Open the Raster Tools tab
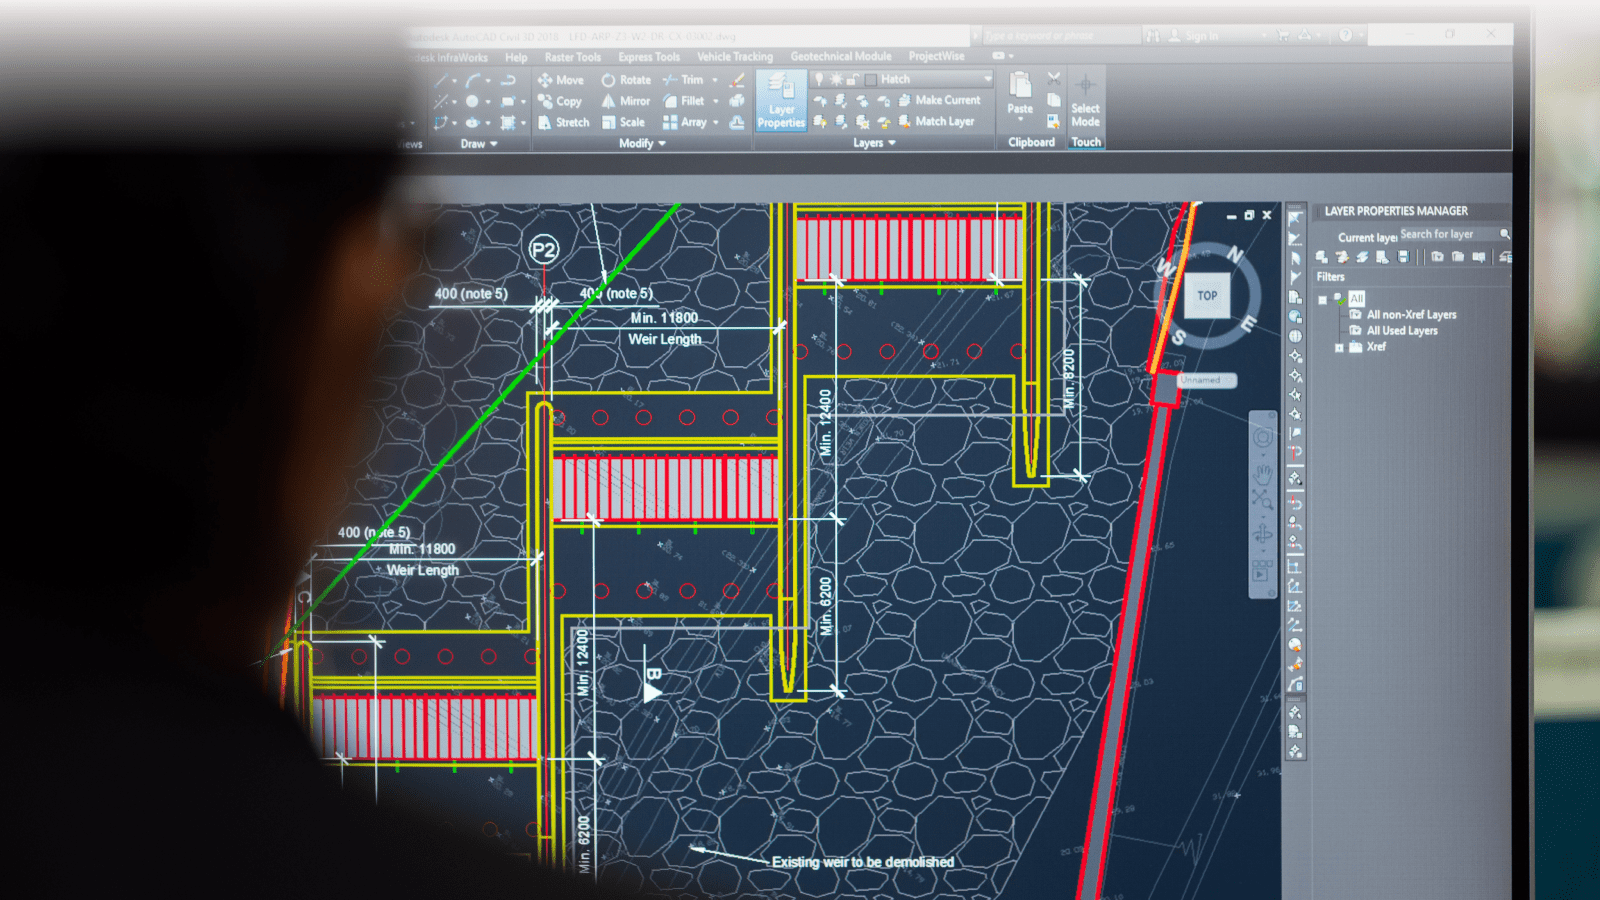1600x900 pixels. [x=573, y=57]
